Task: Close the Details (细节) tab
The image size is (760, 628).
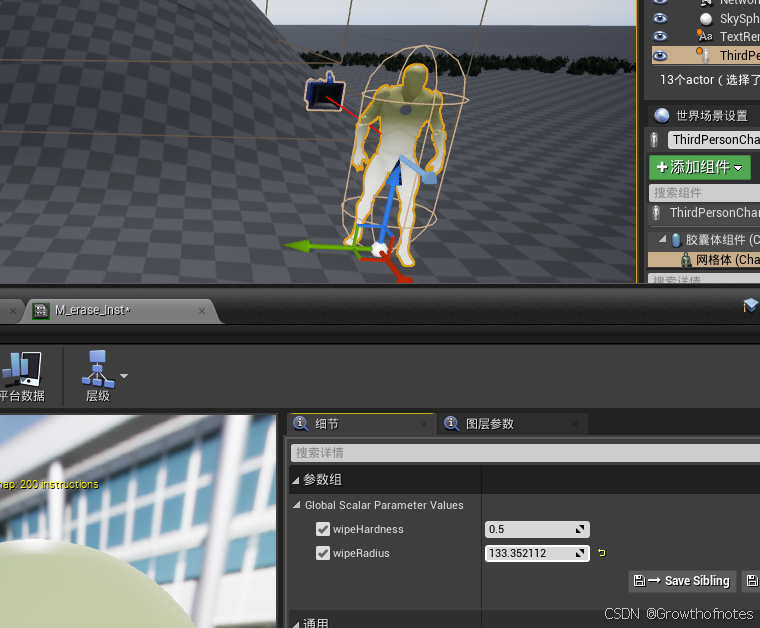Action: click(424, 424)
